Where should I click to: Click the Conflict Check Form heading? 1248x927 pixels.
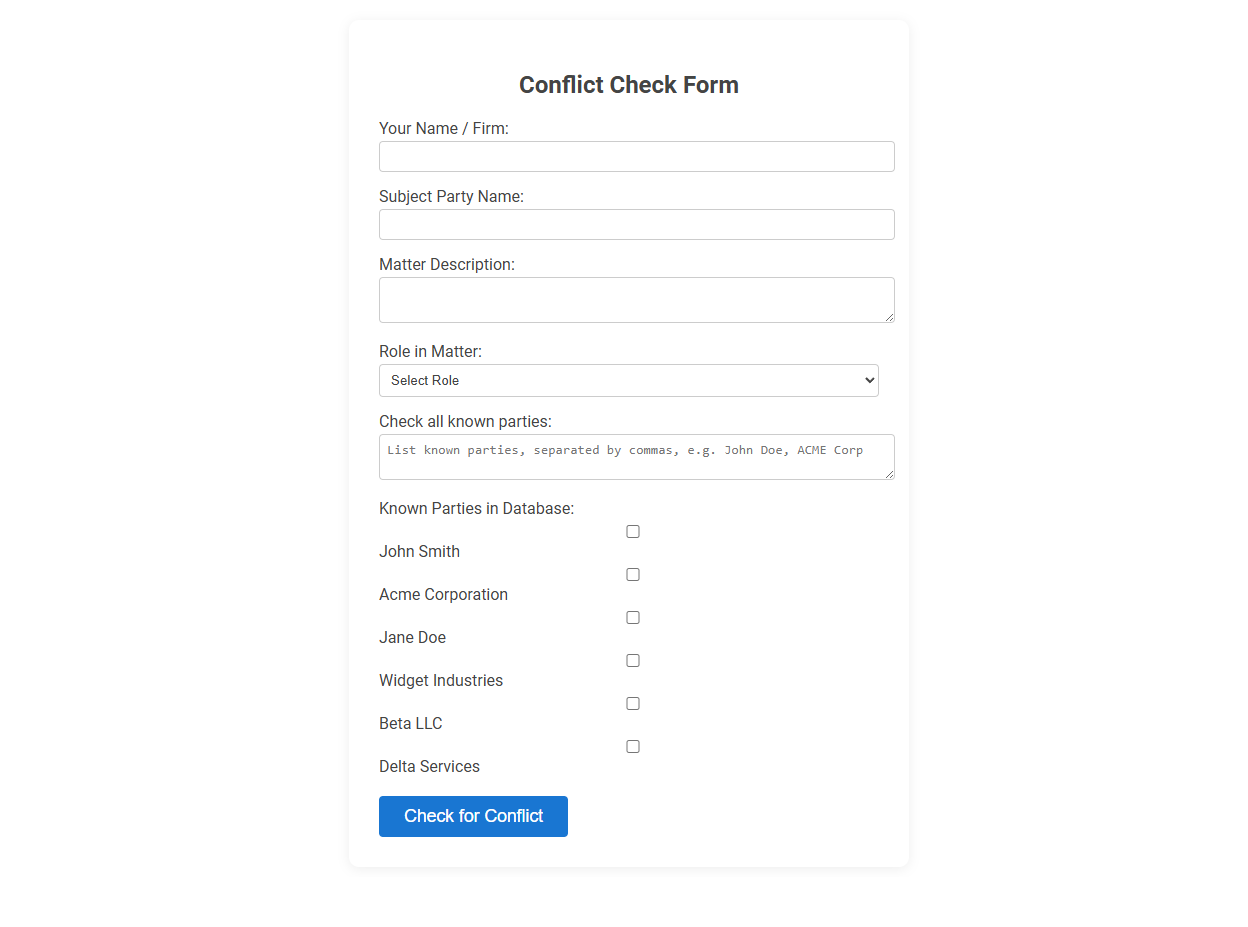pyautogui.click(x=628, y=85)
